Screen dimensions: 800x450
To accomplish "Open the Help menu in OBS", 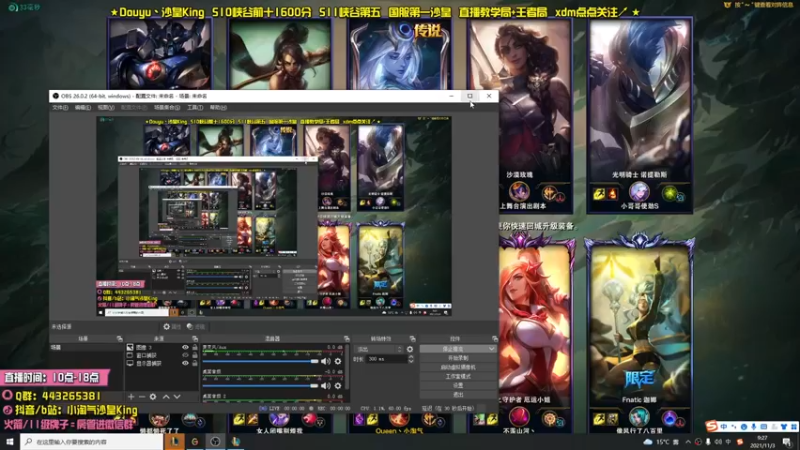I will pyautogui.click(x=218, y=108).
